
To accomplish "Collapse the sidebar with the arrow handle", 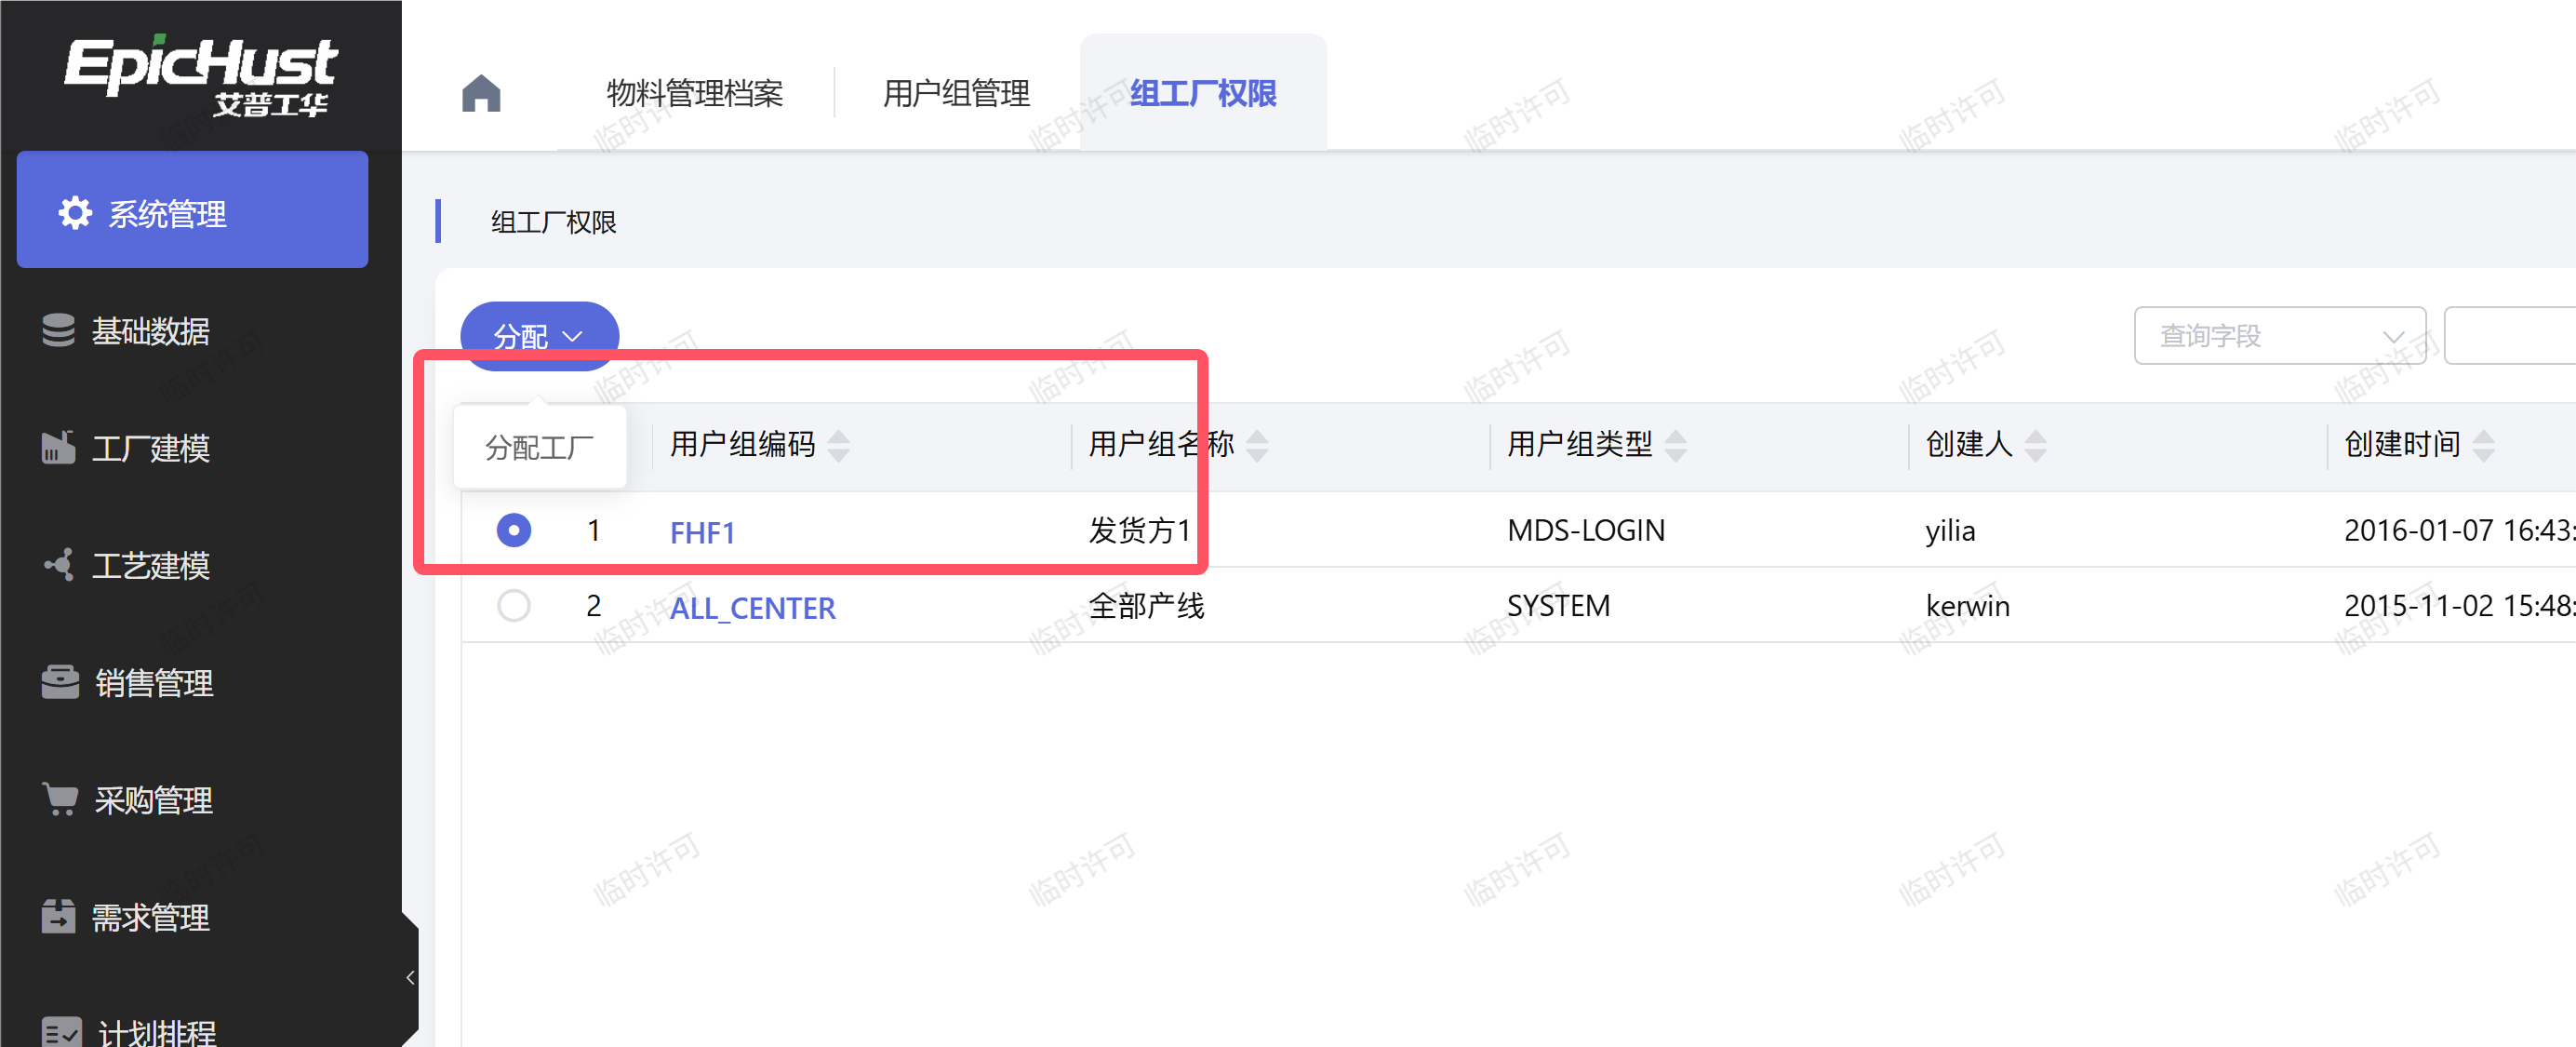I will 410,977.
